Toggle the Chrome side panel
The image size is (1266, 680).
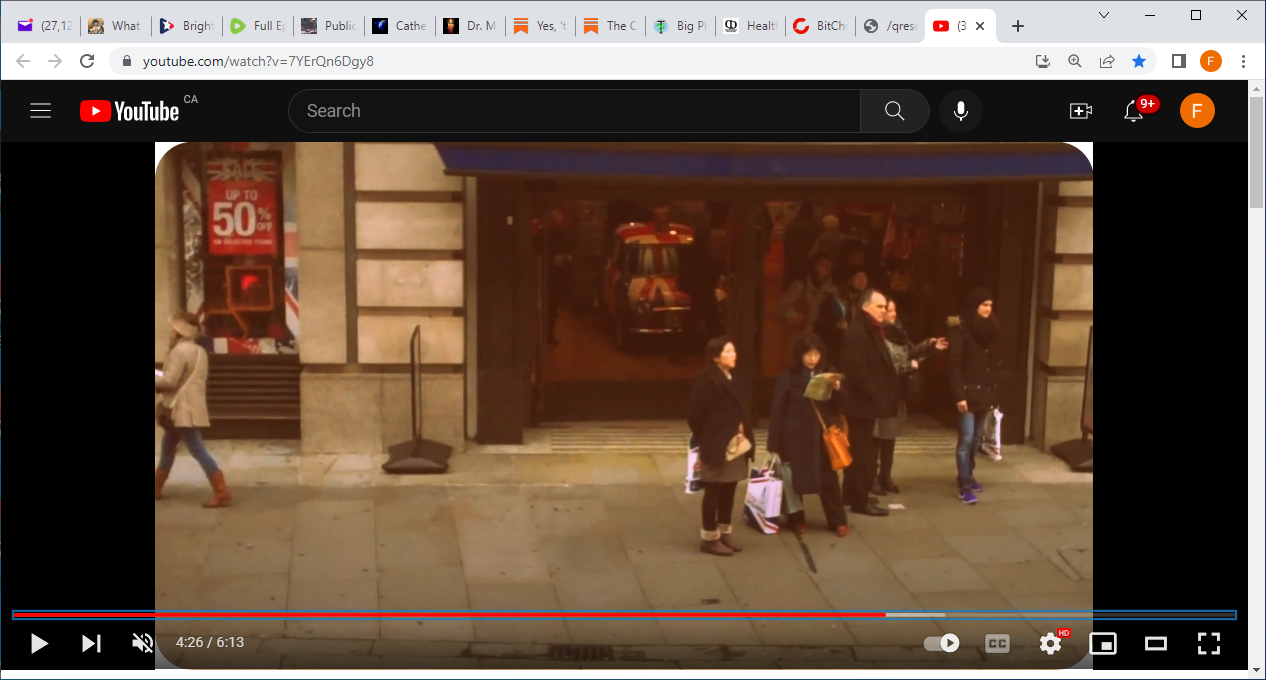[1179, 61]
